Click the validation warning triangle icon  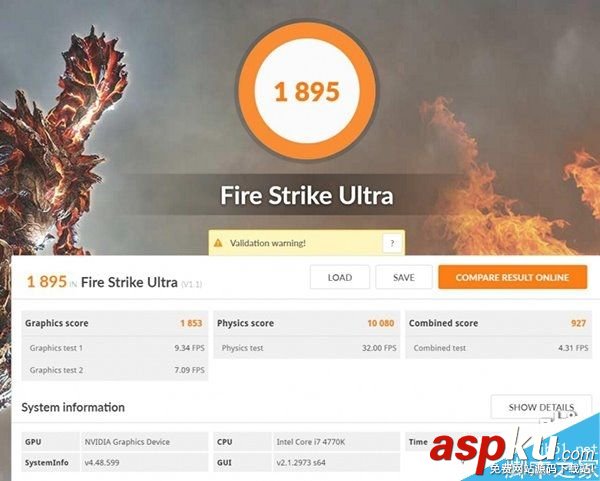coord(218,243)
